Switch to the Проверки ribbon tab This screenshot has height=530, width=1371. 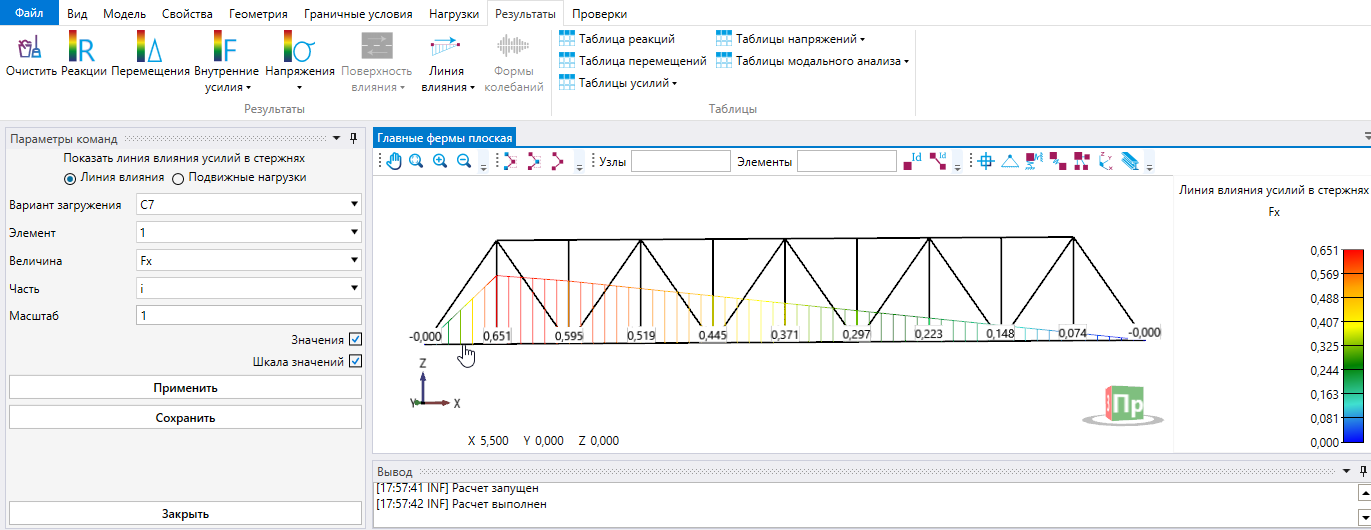[602, 14]
